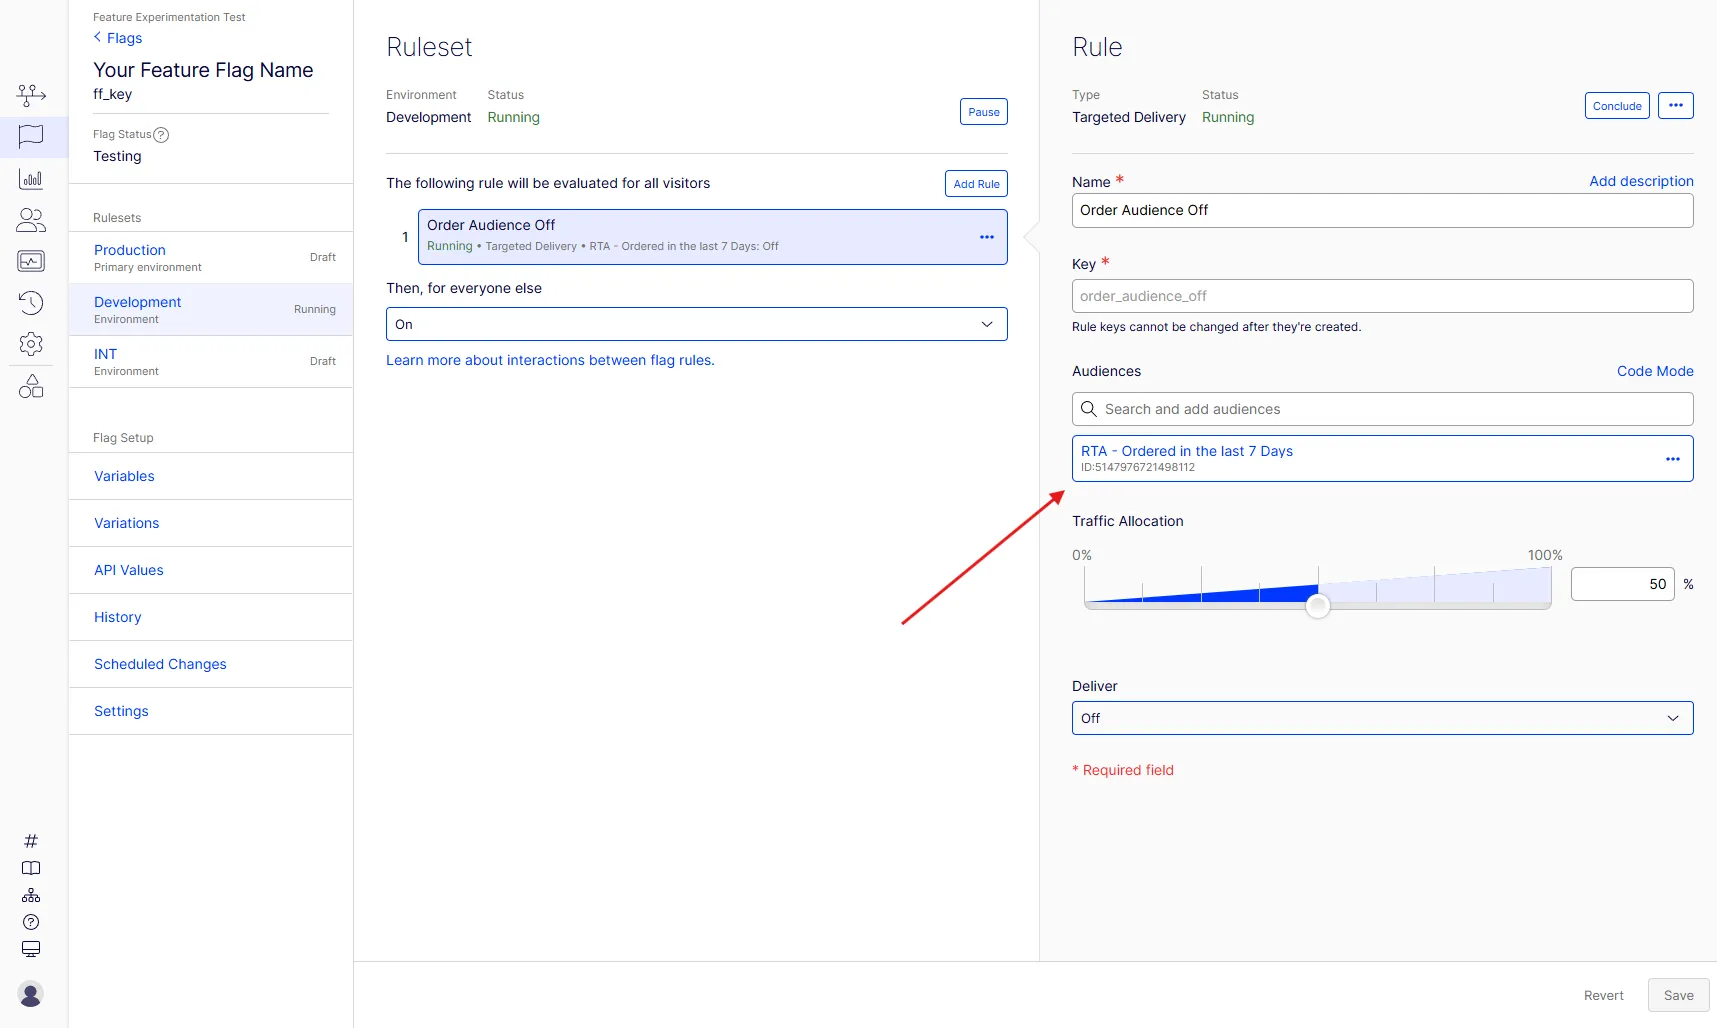Image resolution: width=1717 pixels, height=1028 pixels.
Task: Expand the 'Then, for everyone else' On dropdown
Action: pyautogui.click(x=696, y=324)
